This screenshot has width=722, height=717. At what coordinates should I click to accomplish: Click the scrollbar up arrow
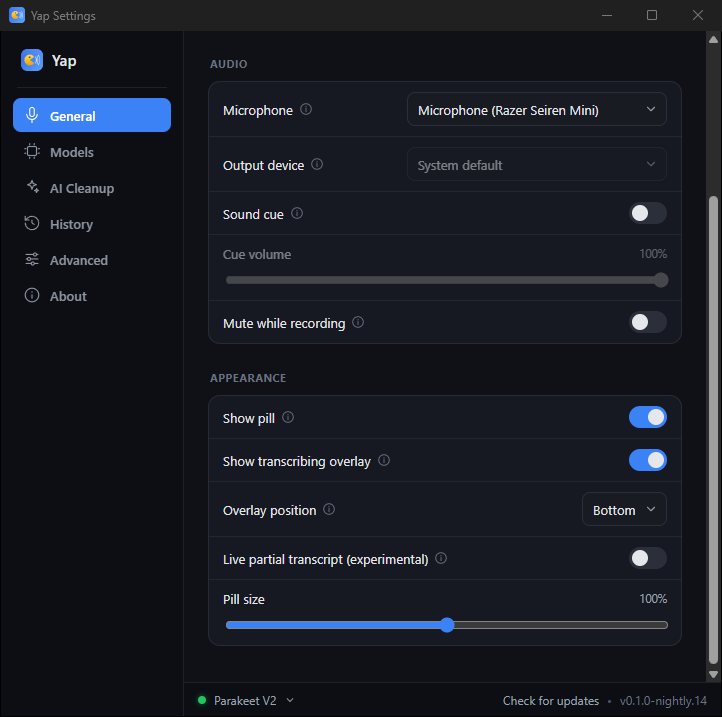pyautogui.click(x=713, y=40)
